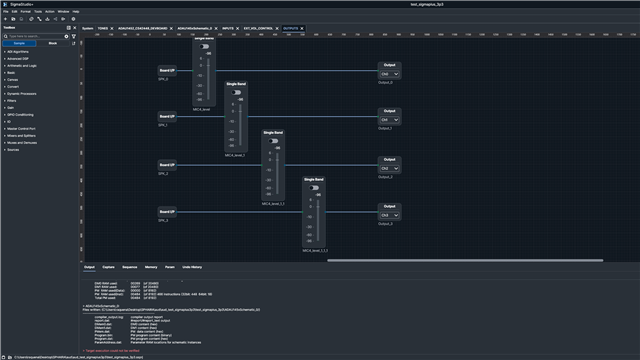Open the Ch3 dropdown on Output_3
The image size is (640, 360).
pyautogui.click(x=389, y=216)
